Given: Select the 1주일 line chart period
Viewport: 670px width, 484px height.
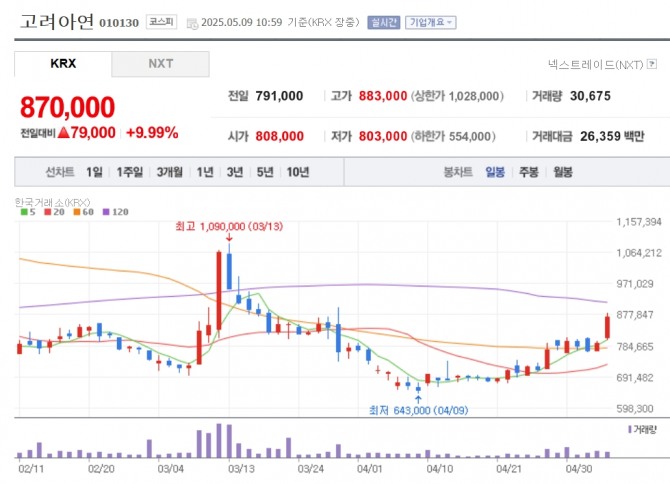Looking at the screenshot, I should (x=130, y=172).
